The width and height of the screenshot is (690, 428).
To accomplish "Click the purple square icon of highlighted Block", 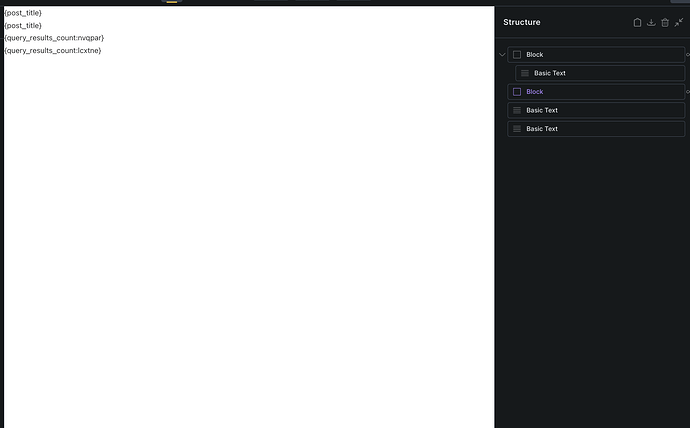I will (517, 92).
